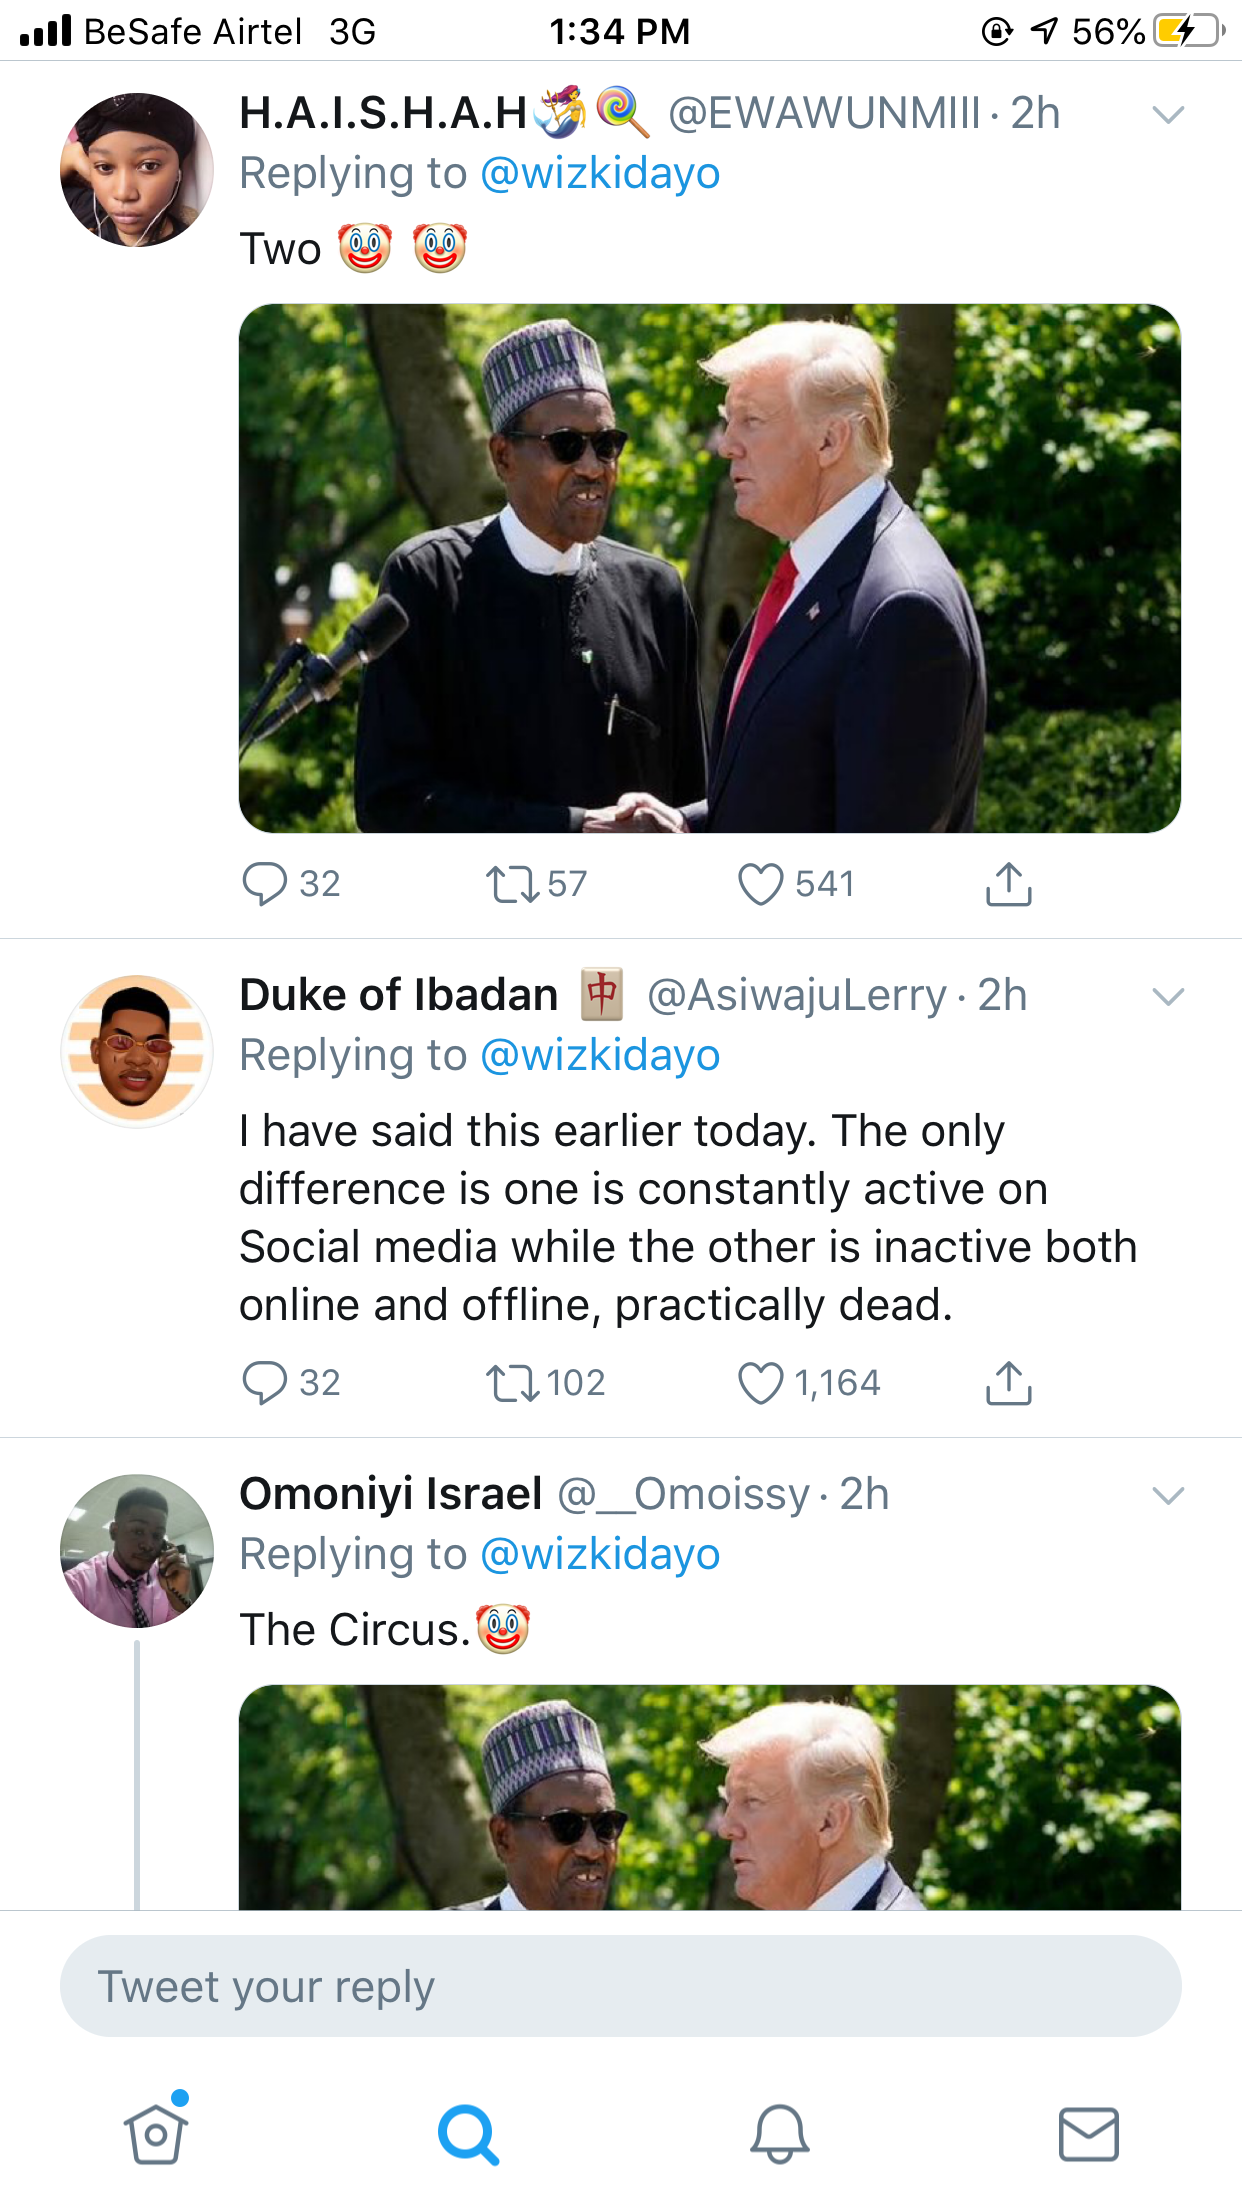This screenshot has height=2208, width=1242.
Task: Open the Notifications bell tab
Action: click(779, 2133)
